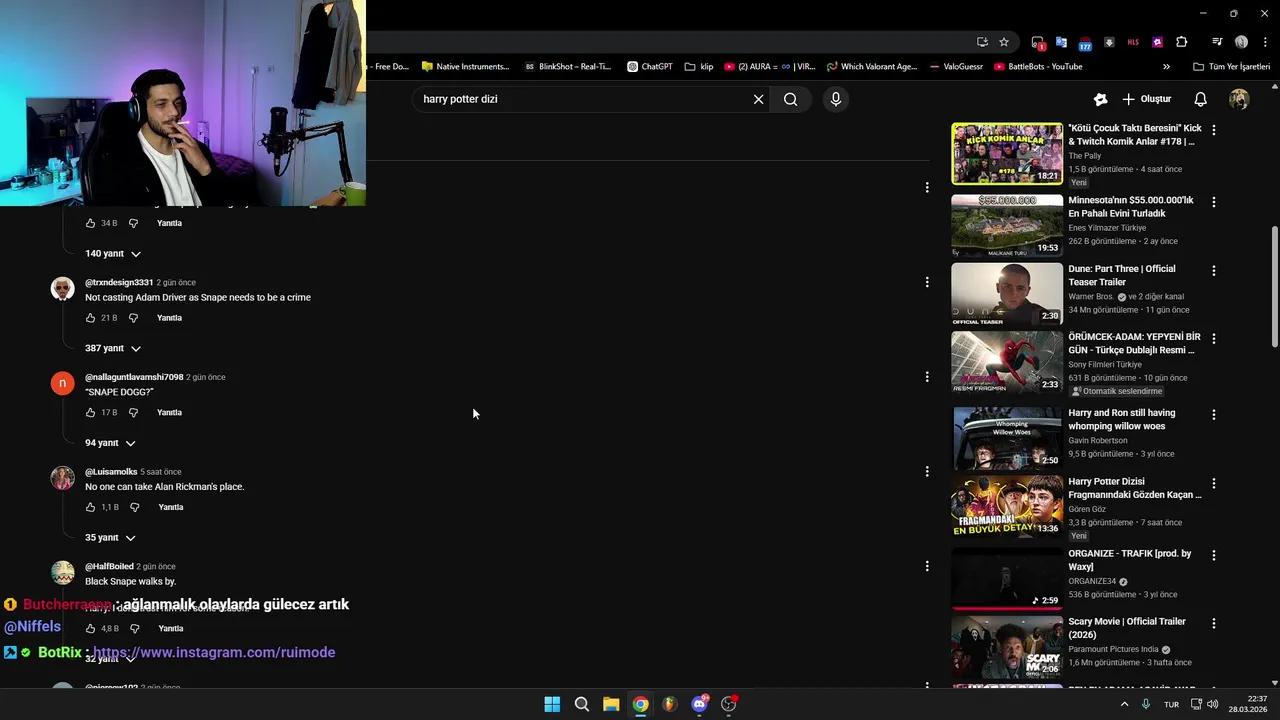Like the Adam Driver as Snape comment
This screenshot has height=720, width=1280.
click(90, 318)
